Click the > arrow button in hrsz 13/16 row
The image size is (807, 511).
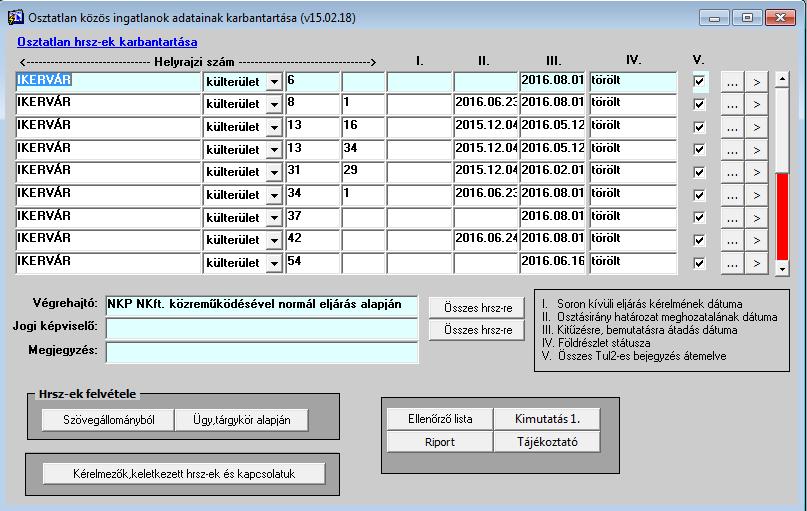[757, 127]
